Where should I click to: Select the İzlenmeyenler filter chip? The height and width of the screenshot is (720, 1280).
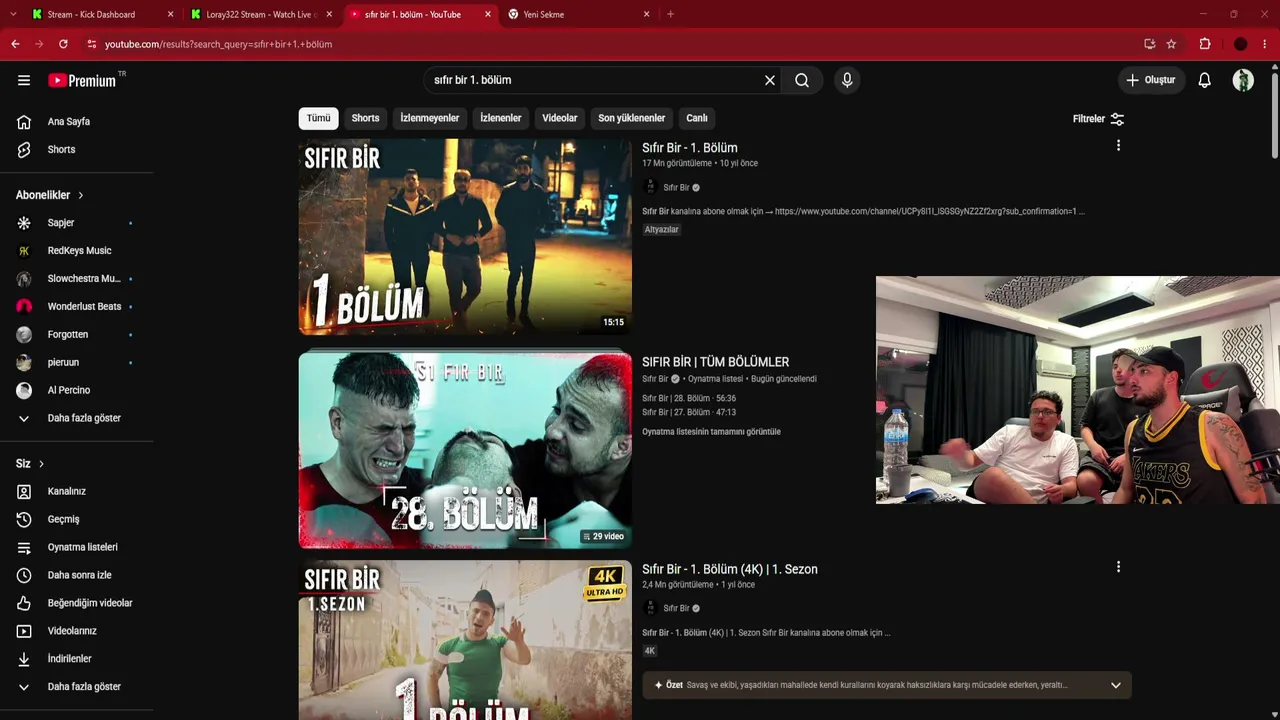tap(430, 118)
